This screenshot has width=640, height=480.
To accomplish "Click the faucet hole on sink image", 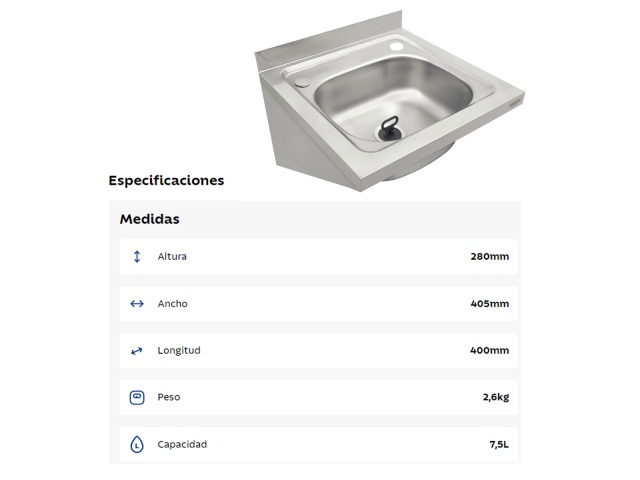I will tap(396, 46).
